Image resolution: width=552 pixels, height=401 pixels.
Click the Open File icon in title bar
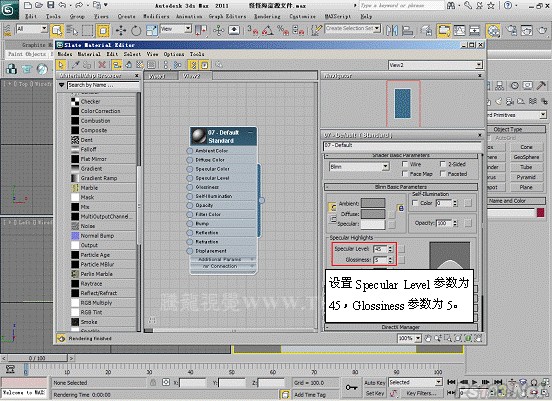(39, 5)
